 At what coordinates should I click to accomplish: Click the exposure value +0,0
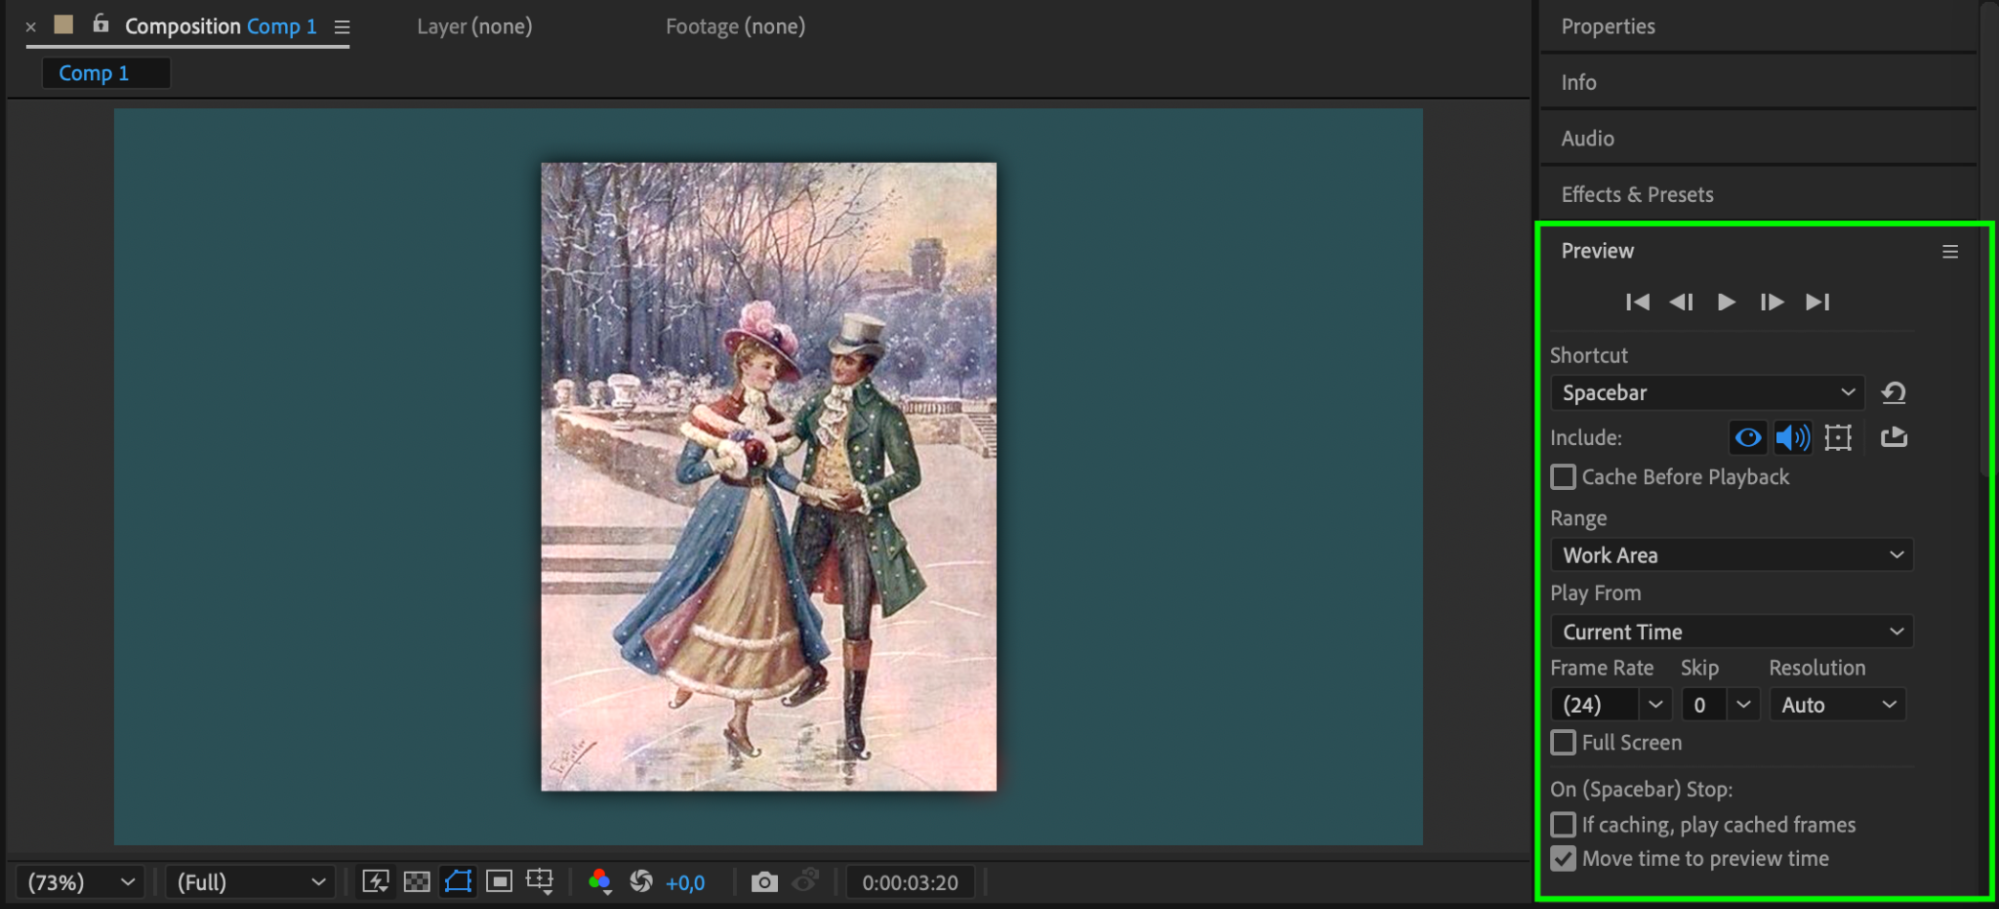685,883
